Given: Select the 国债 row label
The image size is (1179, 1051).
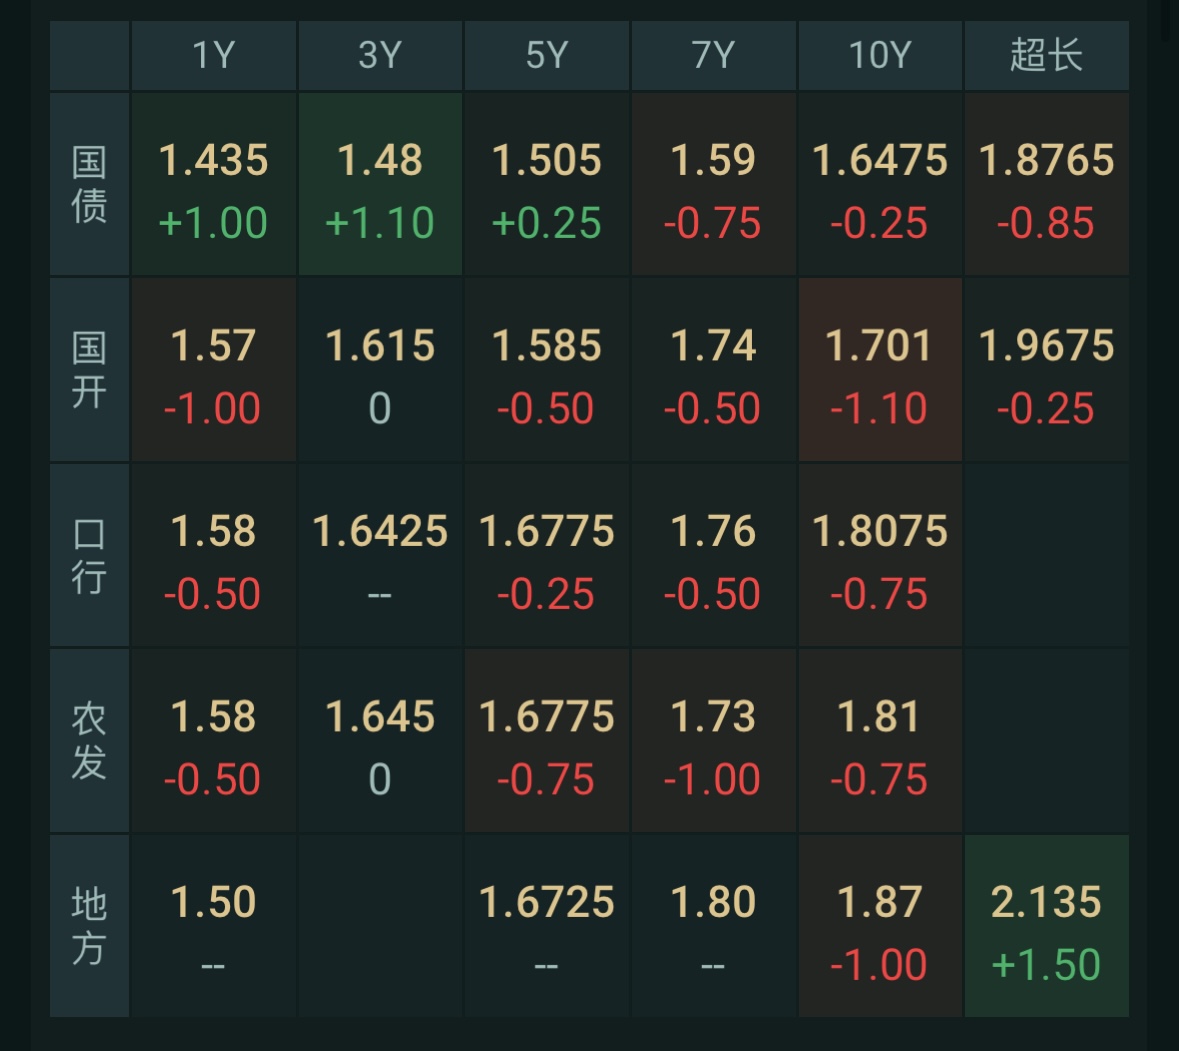Looking at the screenshot, I should [x=89, y=183].
